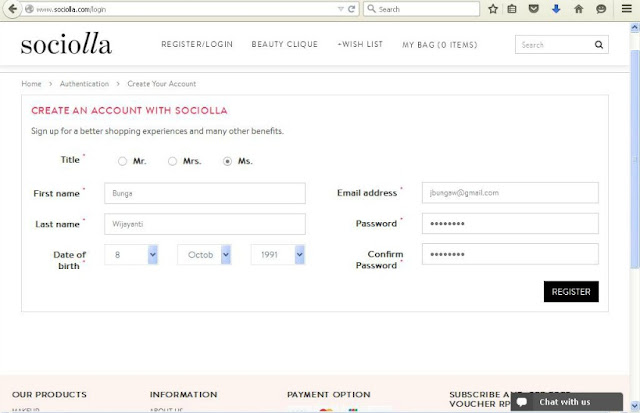Click the Email address field
Image resolution: width=640 pixels, height=413 pixels.
[x=510, y=193]
